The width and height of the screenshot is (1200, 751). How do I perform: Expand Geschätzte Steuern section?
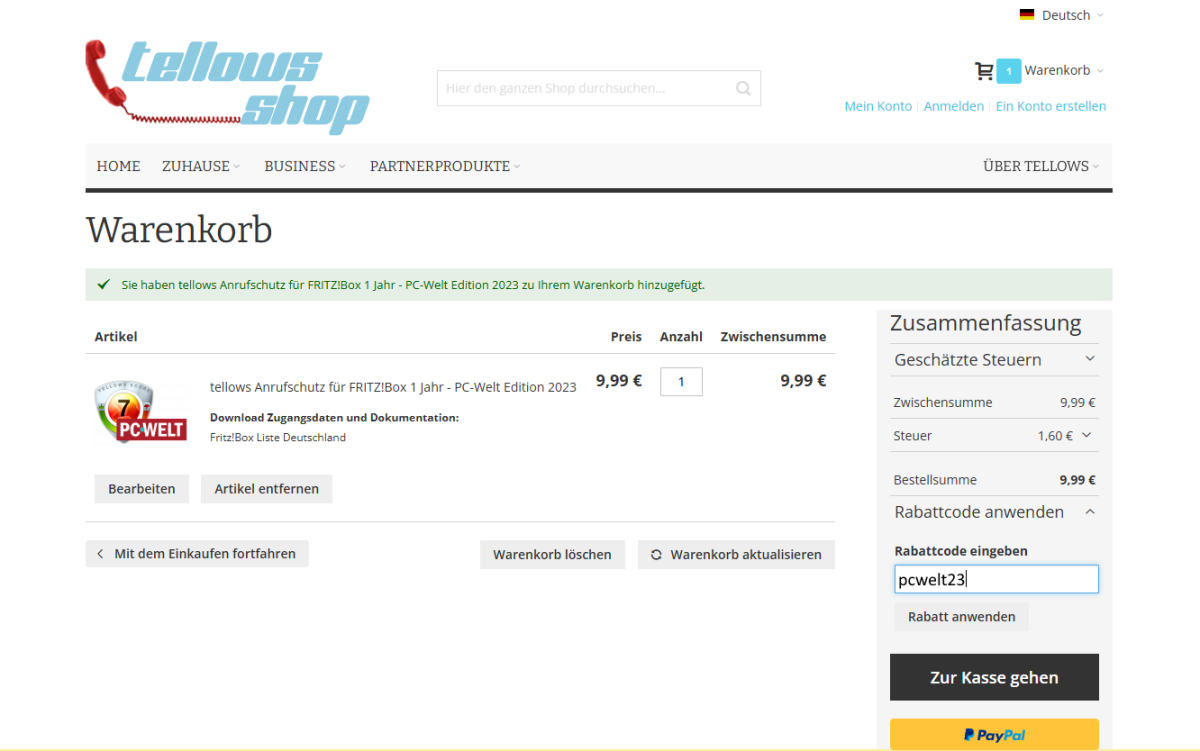pos(994,359)
